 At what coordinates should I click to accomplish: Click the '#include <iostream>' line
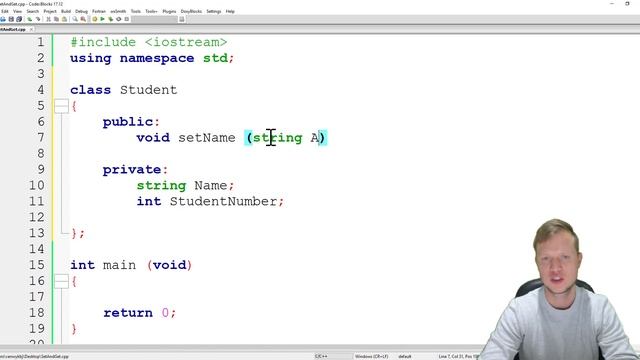click(149, 42)
